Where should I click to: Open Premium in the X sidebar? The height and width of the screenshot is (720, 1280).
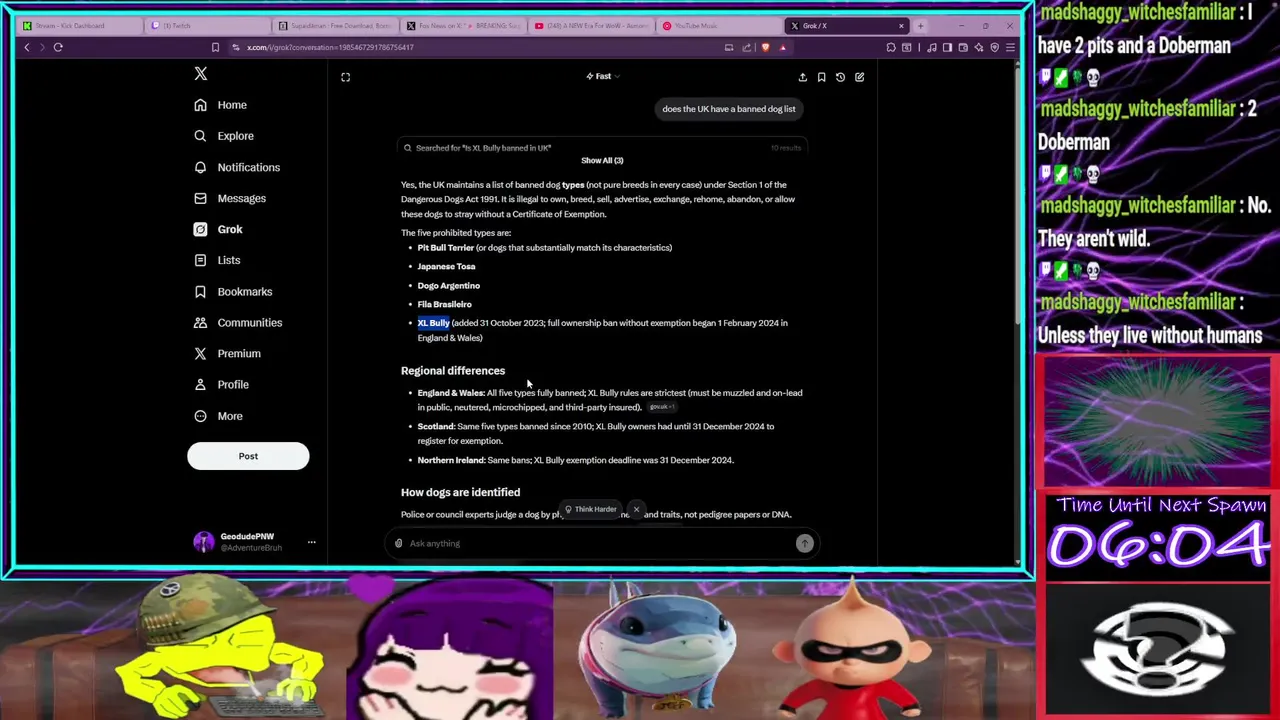[227, 353]
